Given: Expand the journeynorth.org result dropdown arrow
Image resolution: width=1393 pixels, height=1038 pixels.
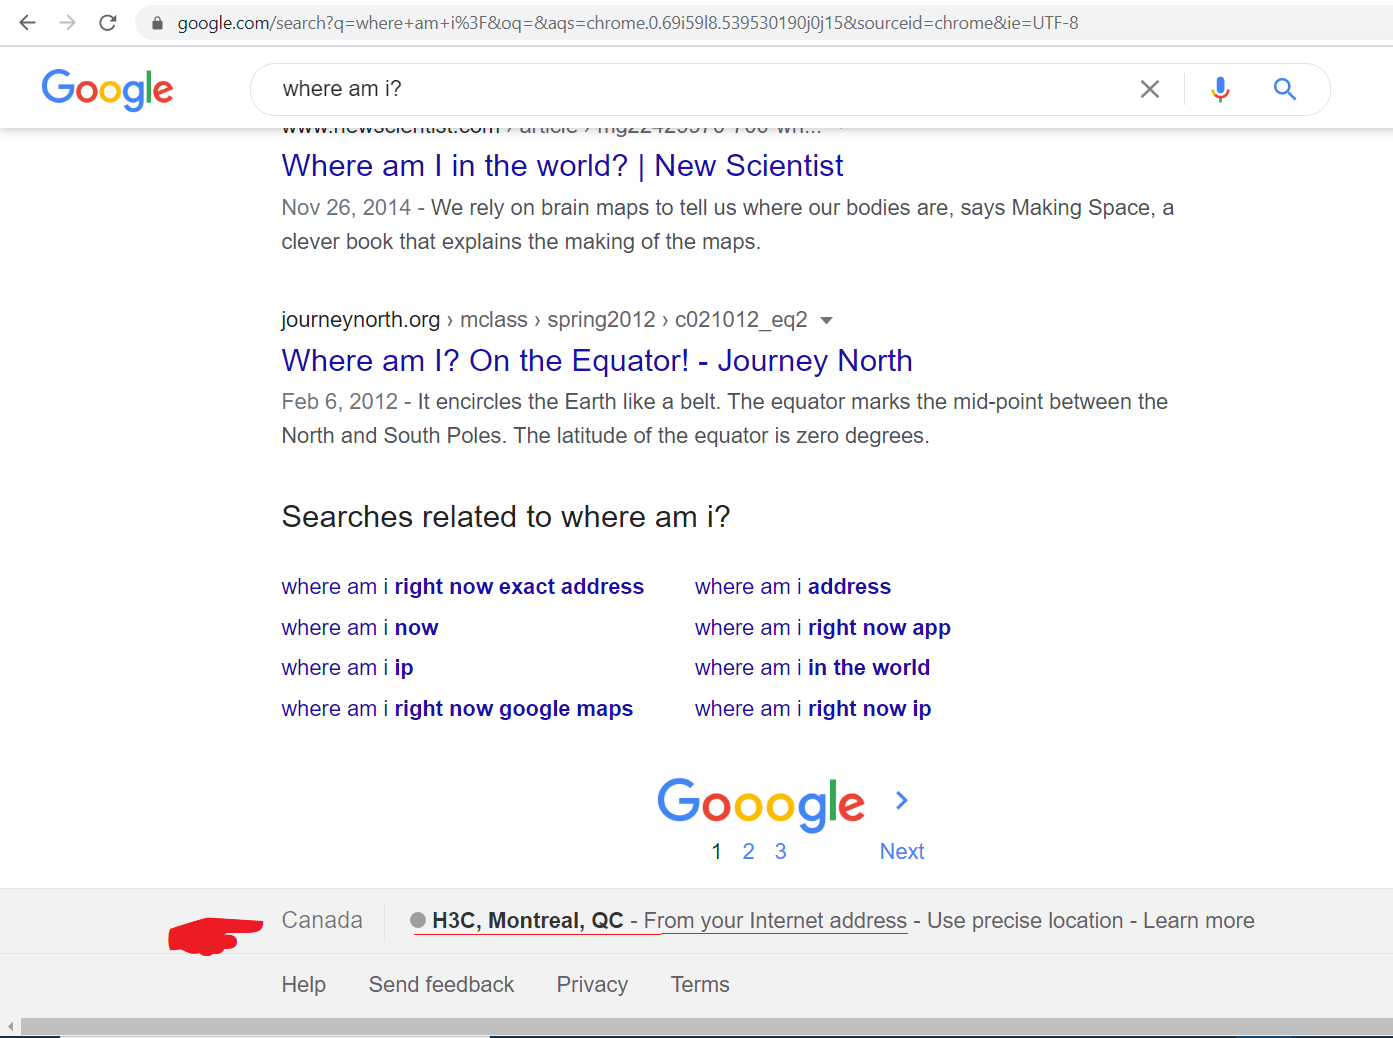Looking at the screenshot, I should click(x=826, y=320).
